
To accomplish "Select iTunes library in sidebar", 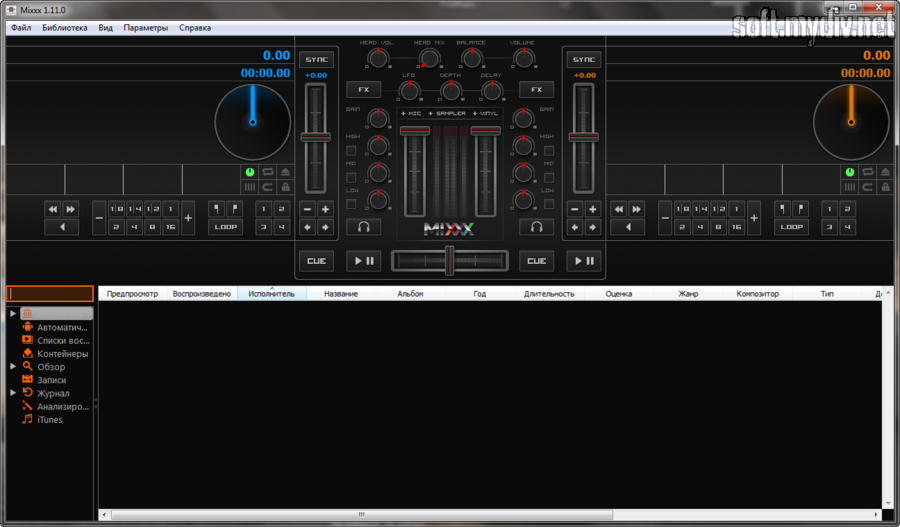I will [42, 420].
